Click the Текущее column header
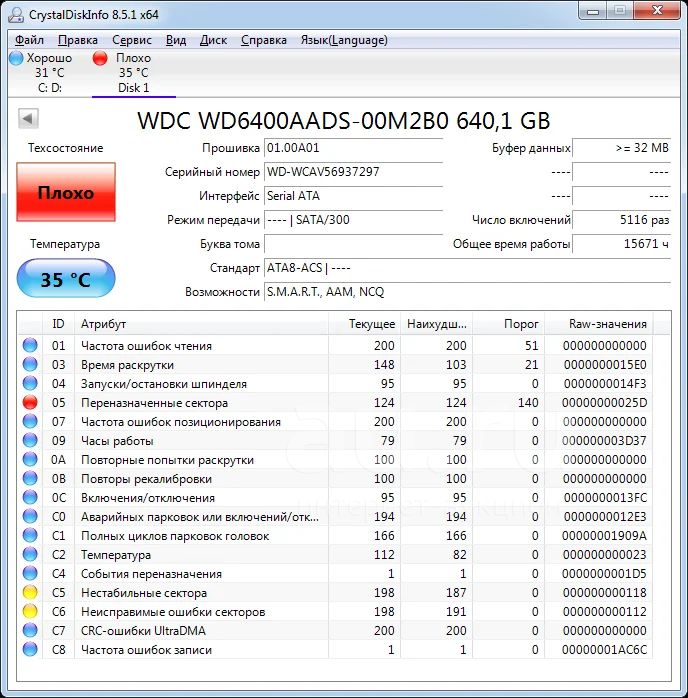688x698 pixels. click(364, 324)
